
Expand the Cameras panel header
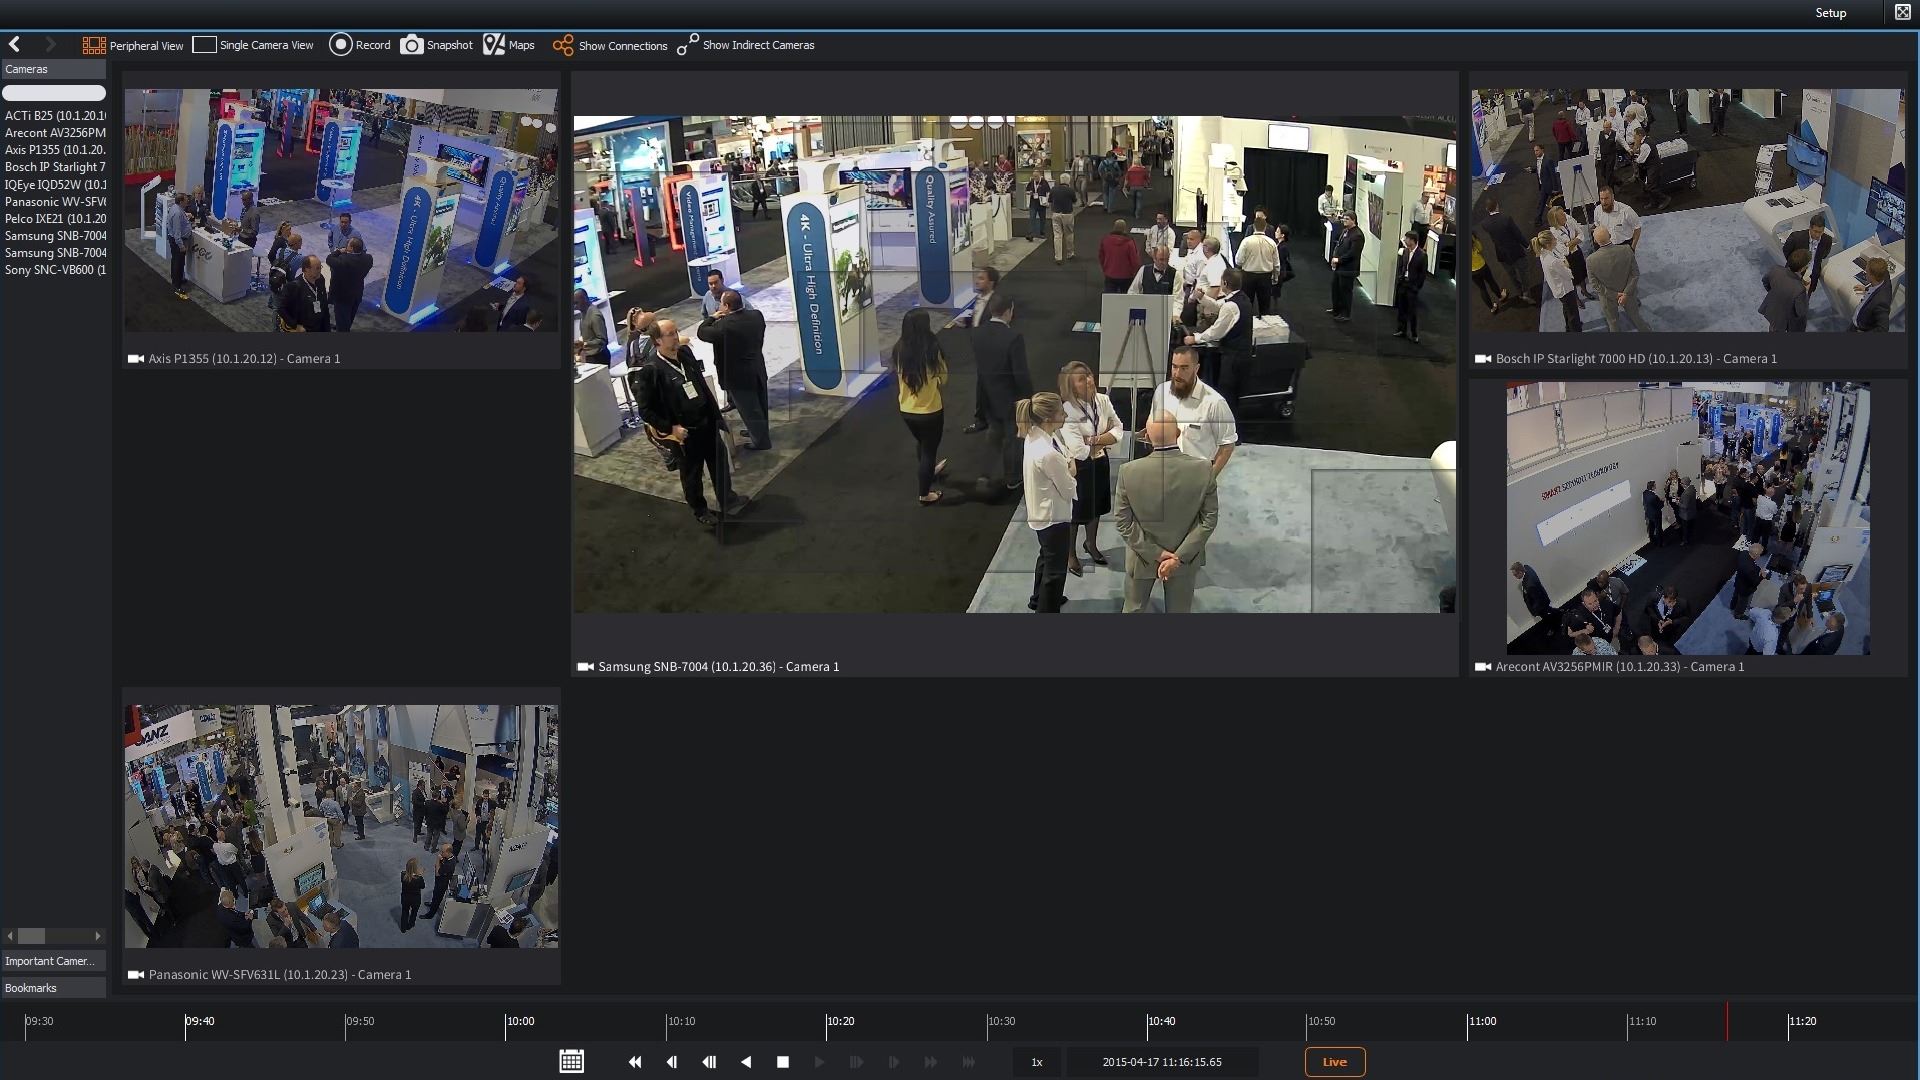click(54, 69)
